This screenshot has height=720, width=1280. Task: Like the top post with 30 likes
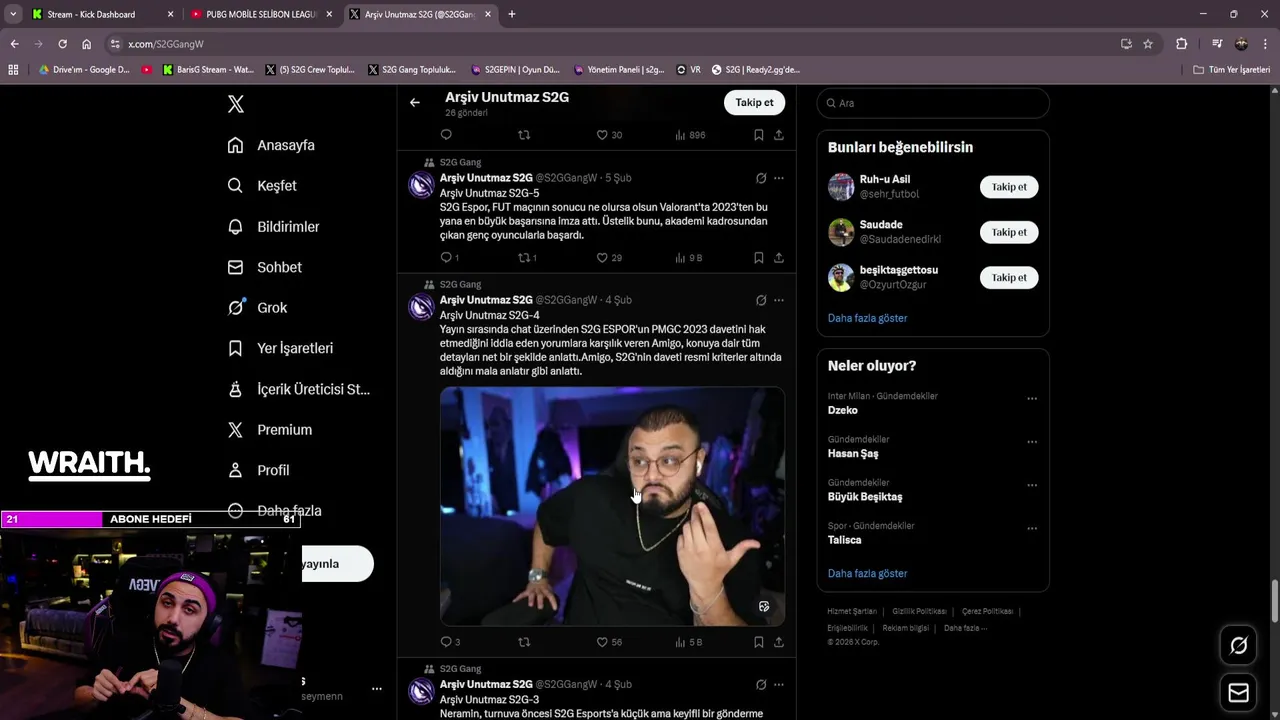tap(609, 135)
